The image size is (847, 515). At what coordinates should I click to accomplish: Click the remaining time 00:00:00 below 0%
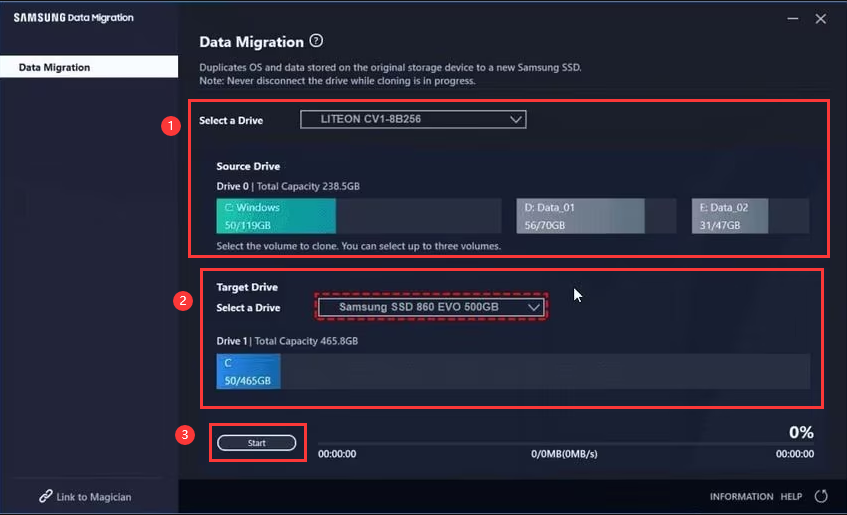click(x=795, y=454)
